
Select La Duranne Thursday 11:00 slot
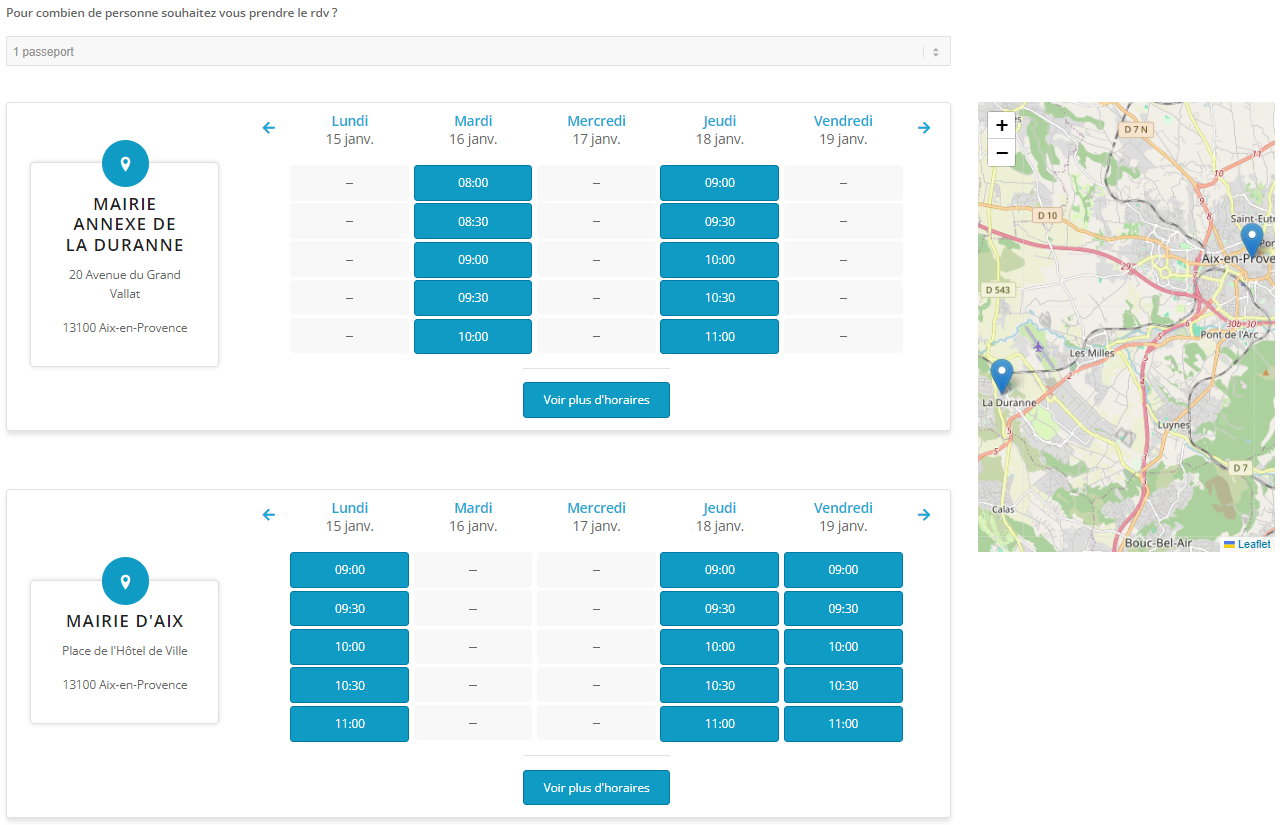click(719, 337)
